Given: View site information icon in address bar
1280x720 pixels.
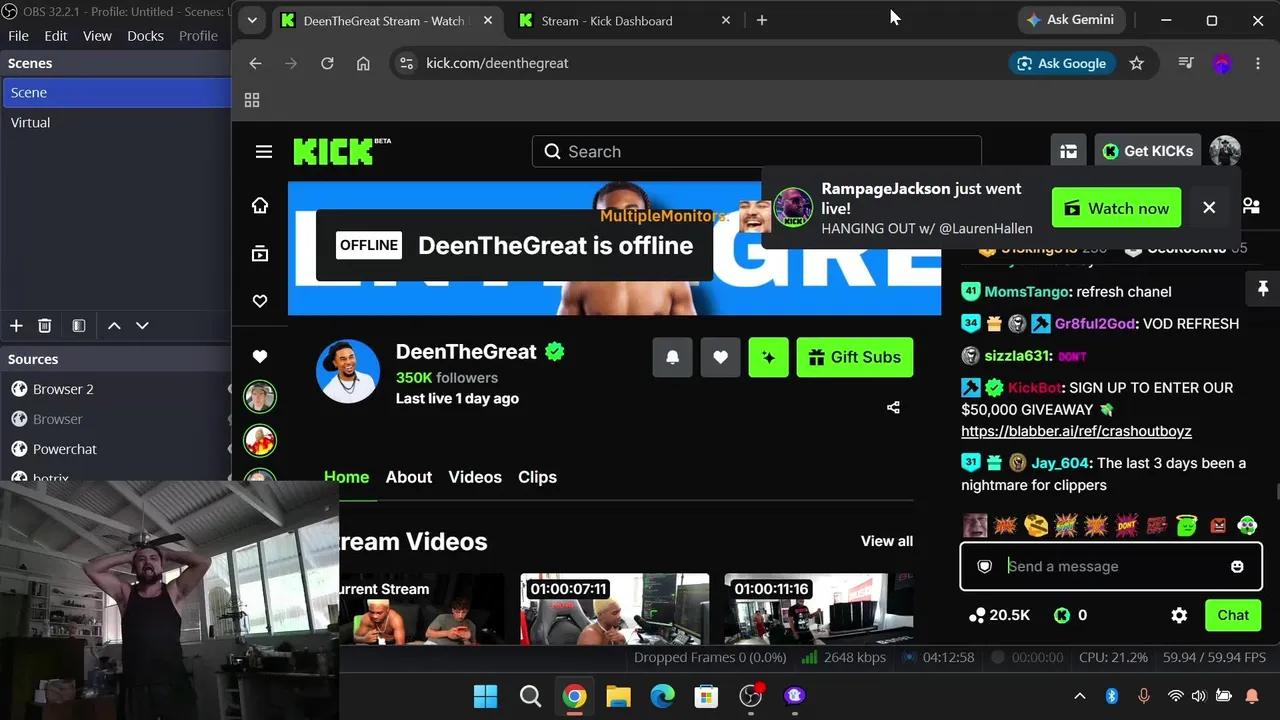Looking at the screenshot, I should (x=405, y=63).
